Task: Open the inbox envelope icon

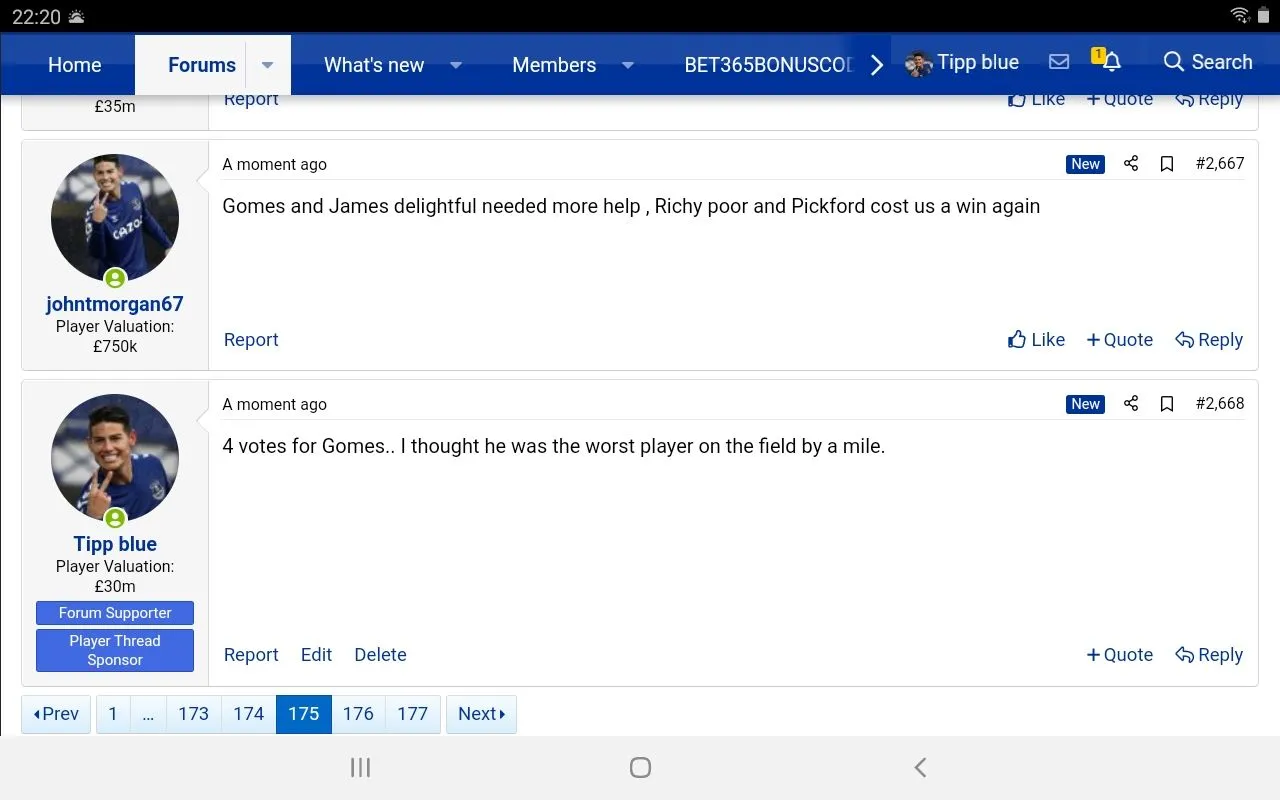Action: coord(1059,62)
